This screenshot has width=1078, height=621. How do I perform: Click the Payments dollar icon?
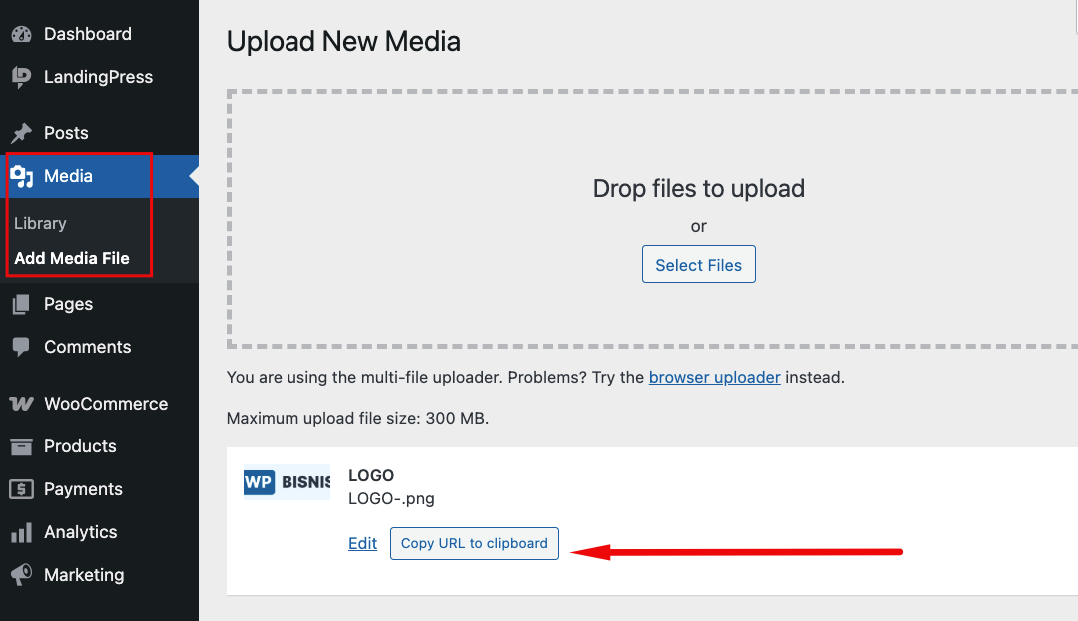pyautogui.click(x=21, y=489)
